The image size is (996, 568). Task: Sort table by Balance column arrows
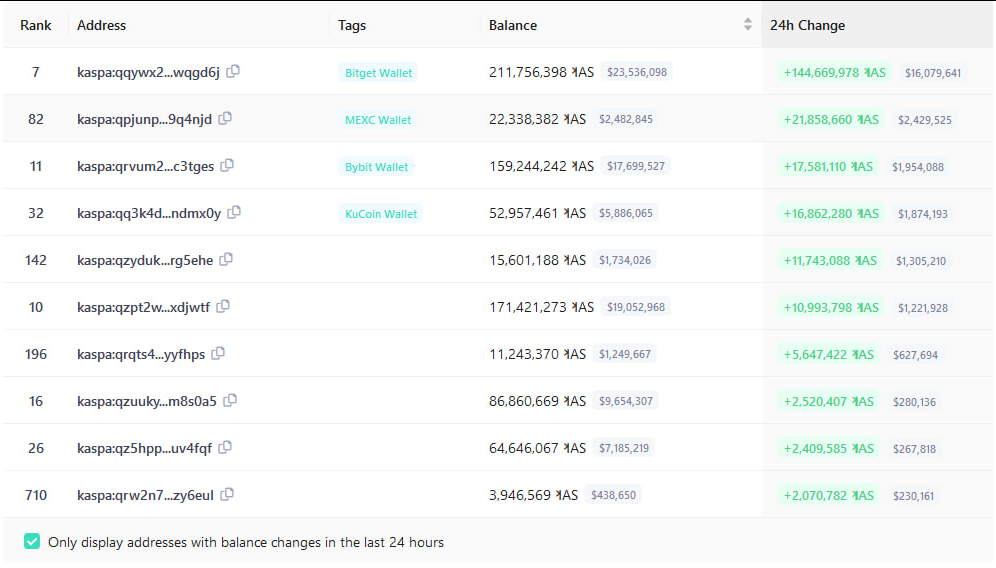click(x=748, y=25)
